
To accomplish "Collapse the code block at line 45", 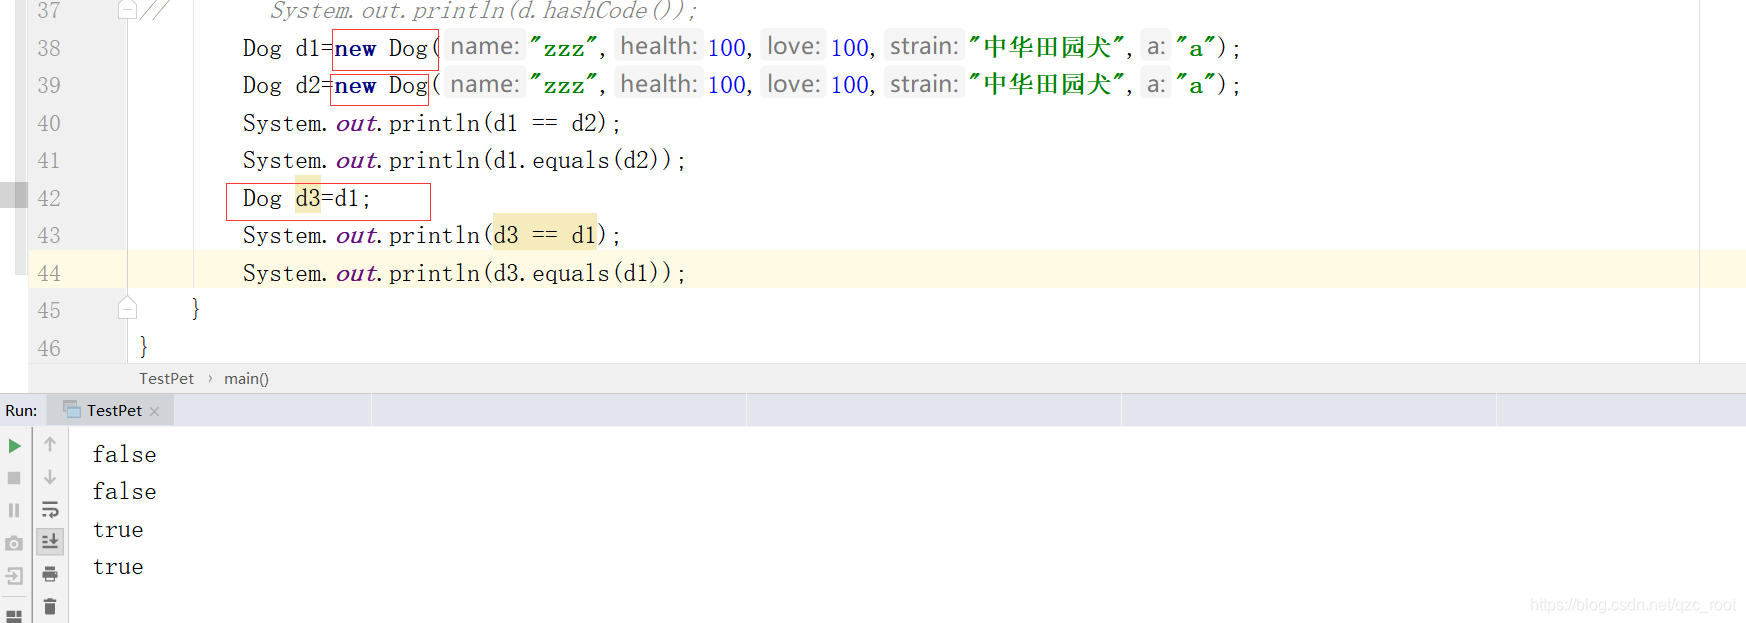I will coord(127,308).
